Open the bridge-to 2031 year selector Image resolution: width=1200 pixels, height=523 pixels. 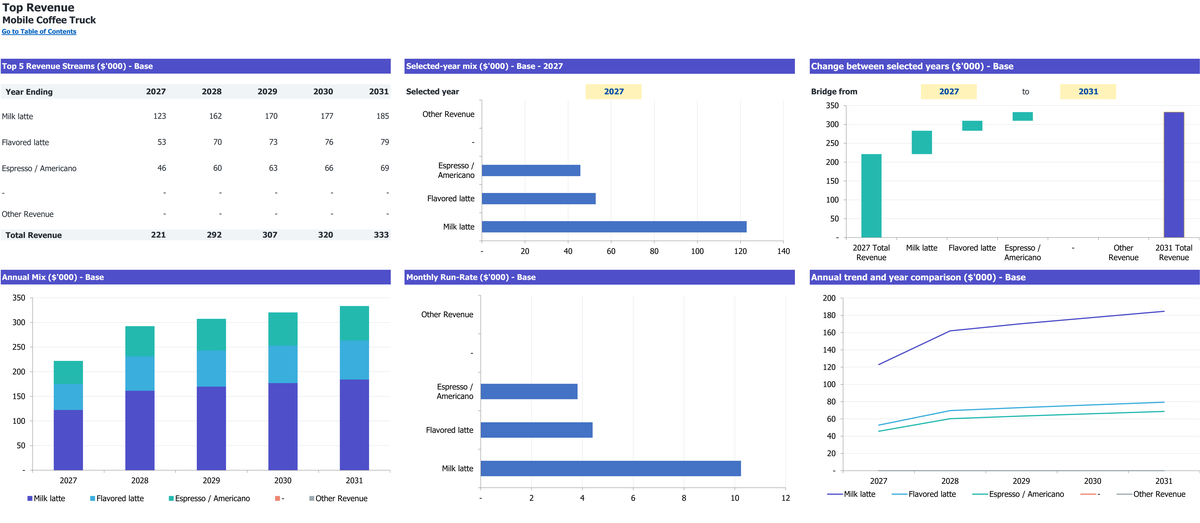(1088, 91)
